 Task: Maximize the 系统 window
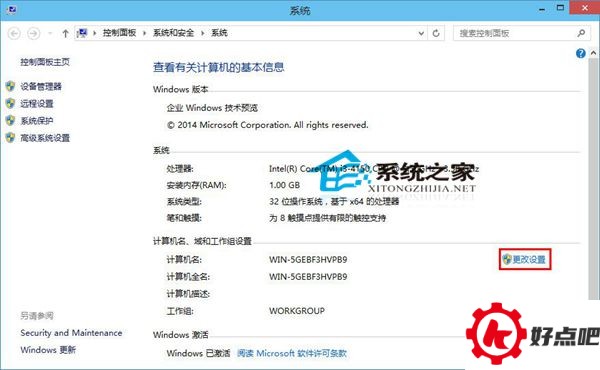(x=560, y=8)
